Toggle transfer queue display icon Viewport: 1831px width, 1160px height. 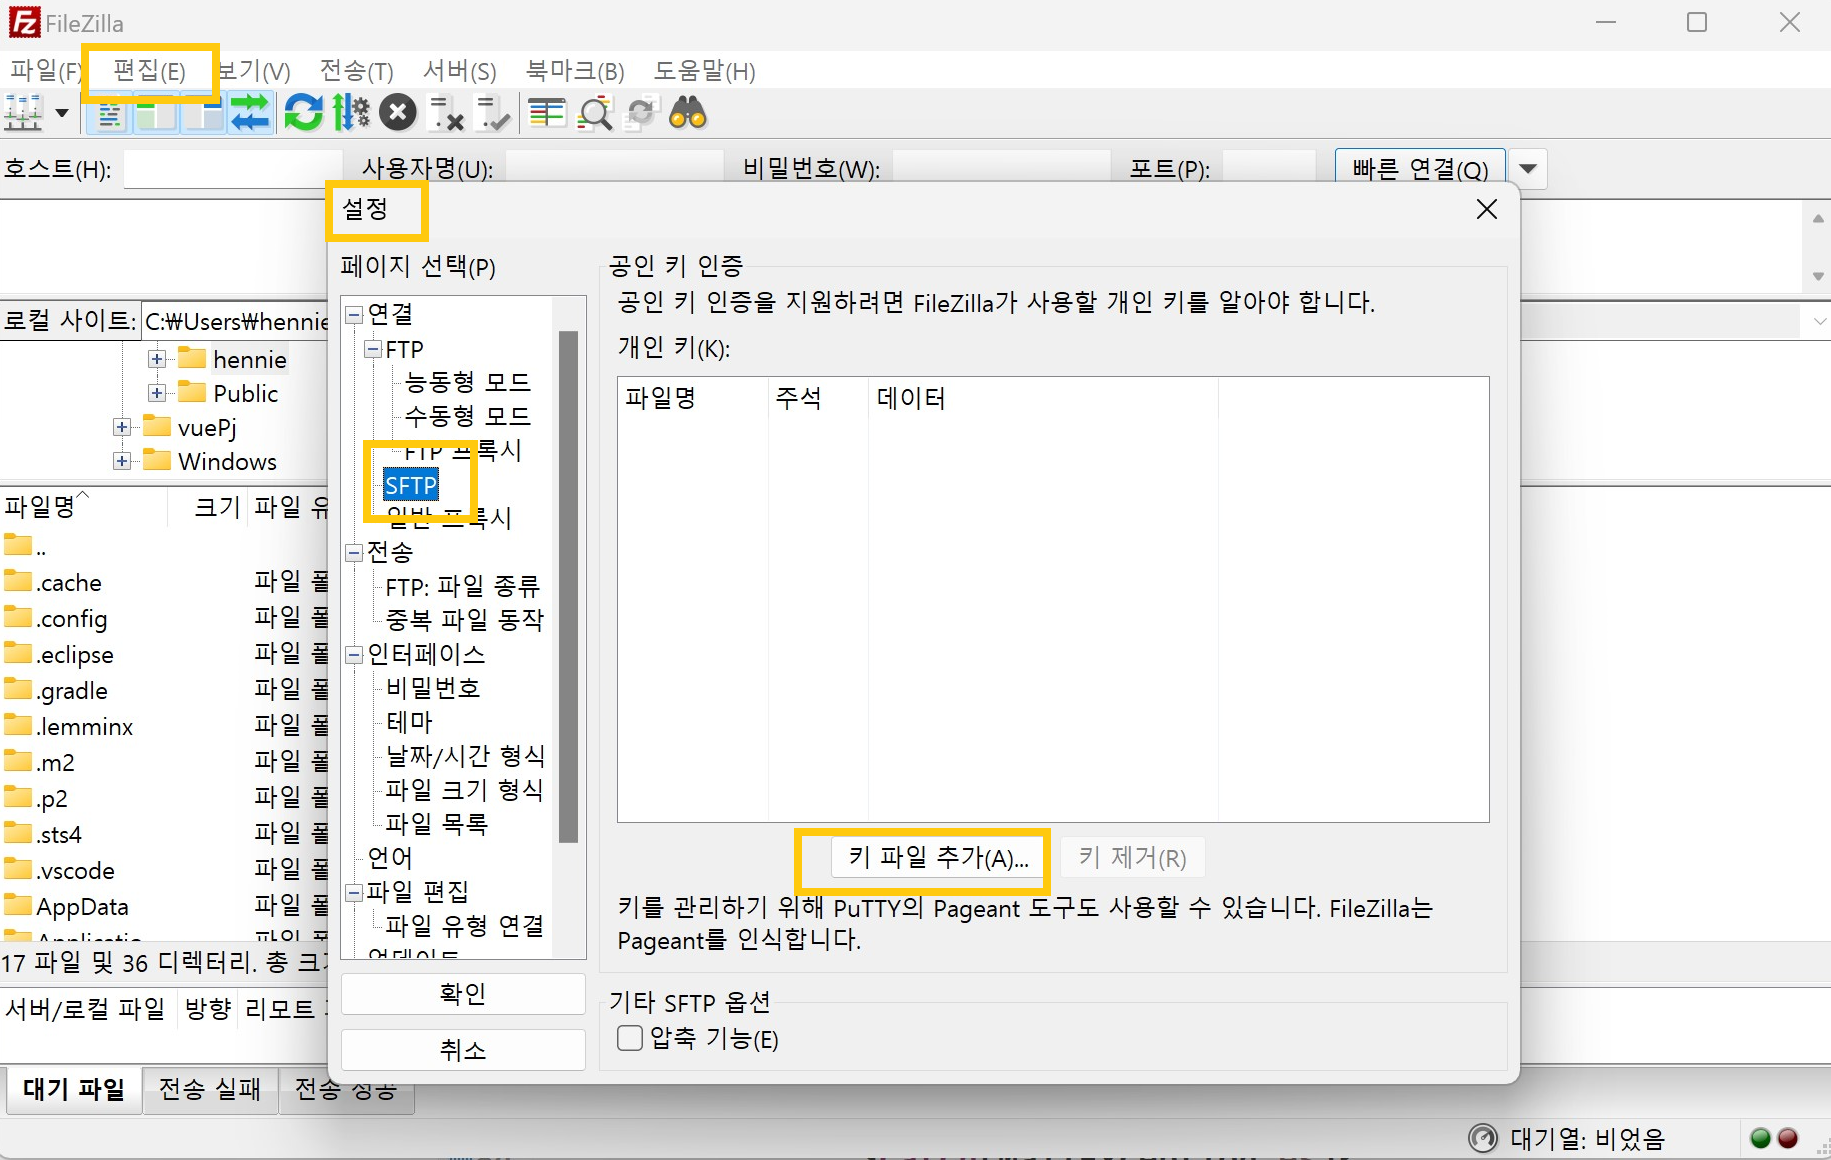[x=250, y=113]
